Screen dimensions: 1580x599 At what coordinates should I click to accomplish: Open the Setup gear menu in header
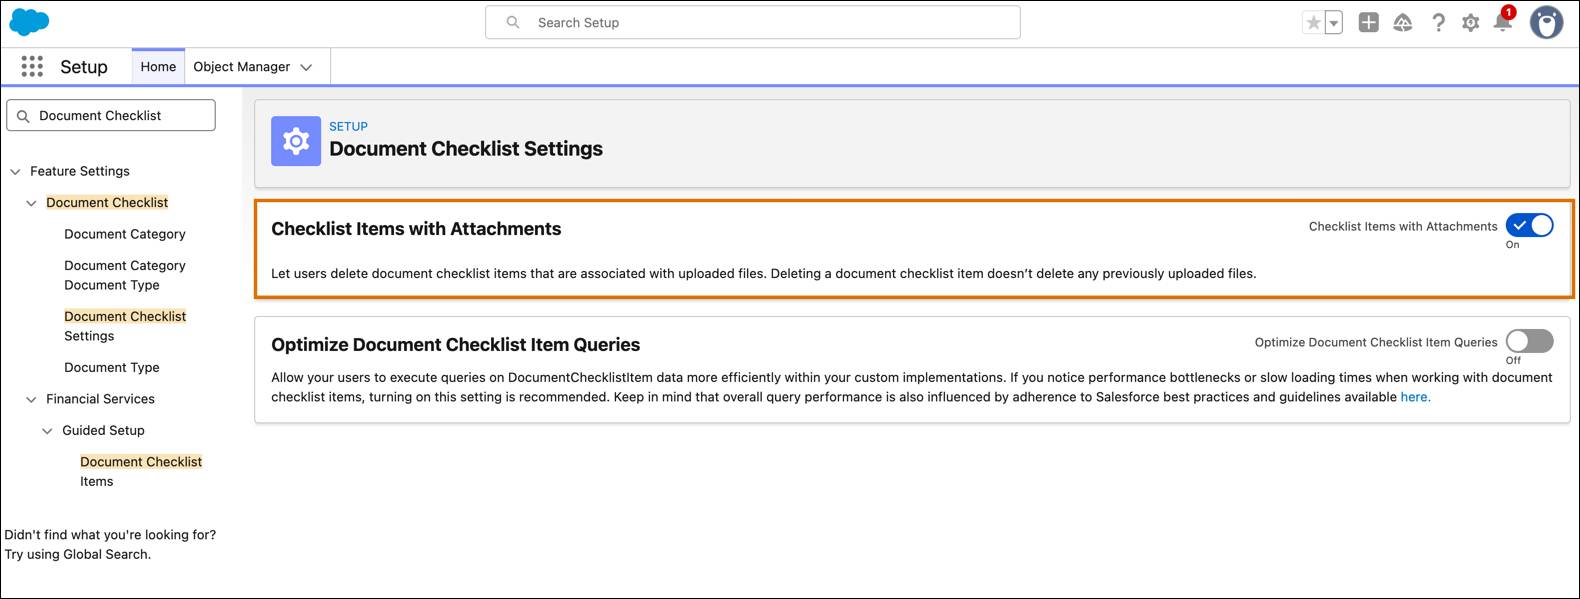1470,22
